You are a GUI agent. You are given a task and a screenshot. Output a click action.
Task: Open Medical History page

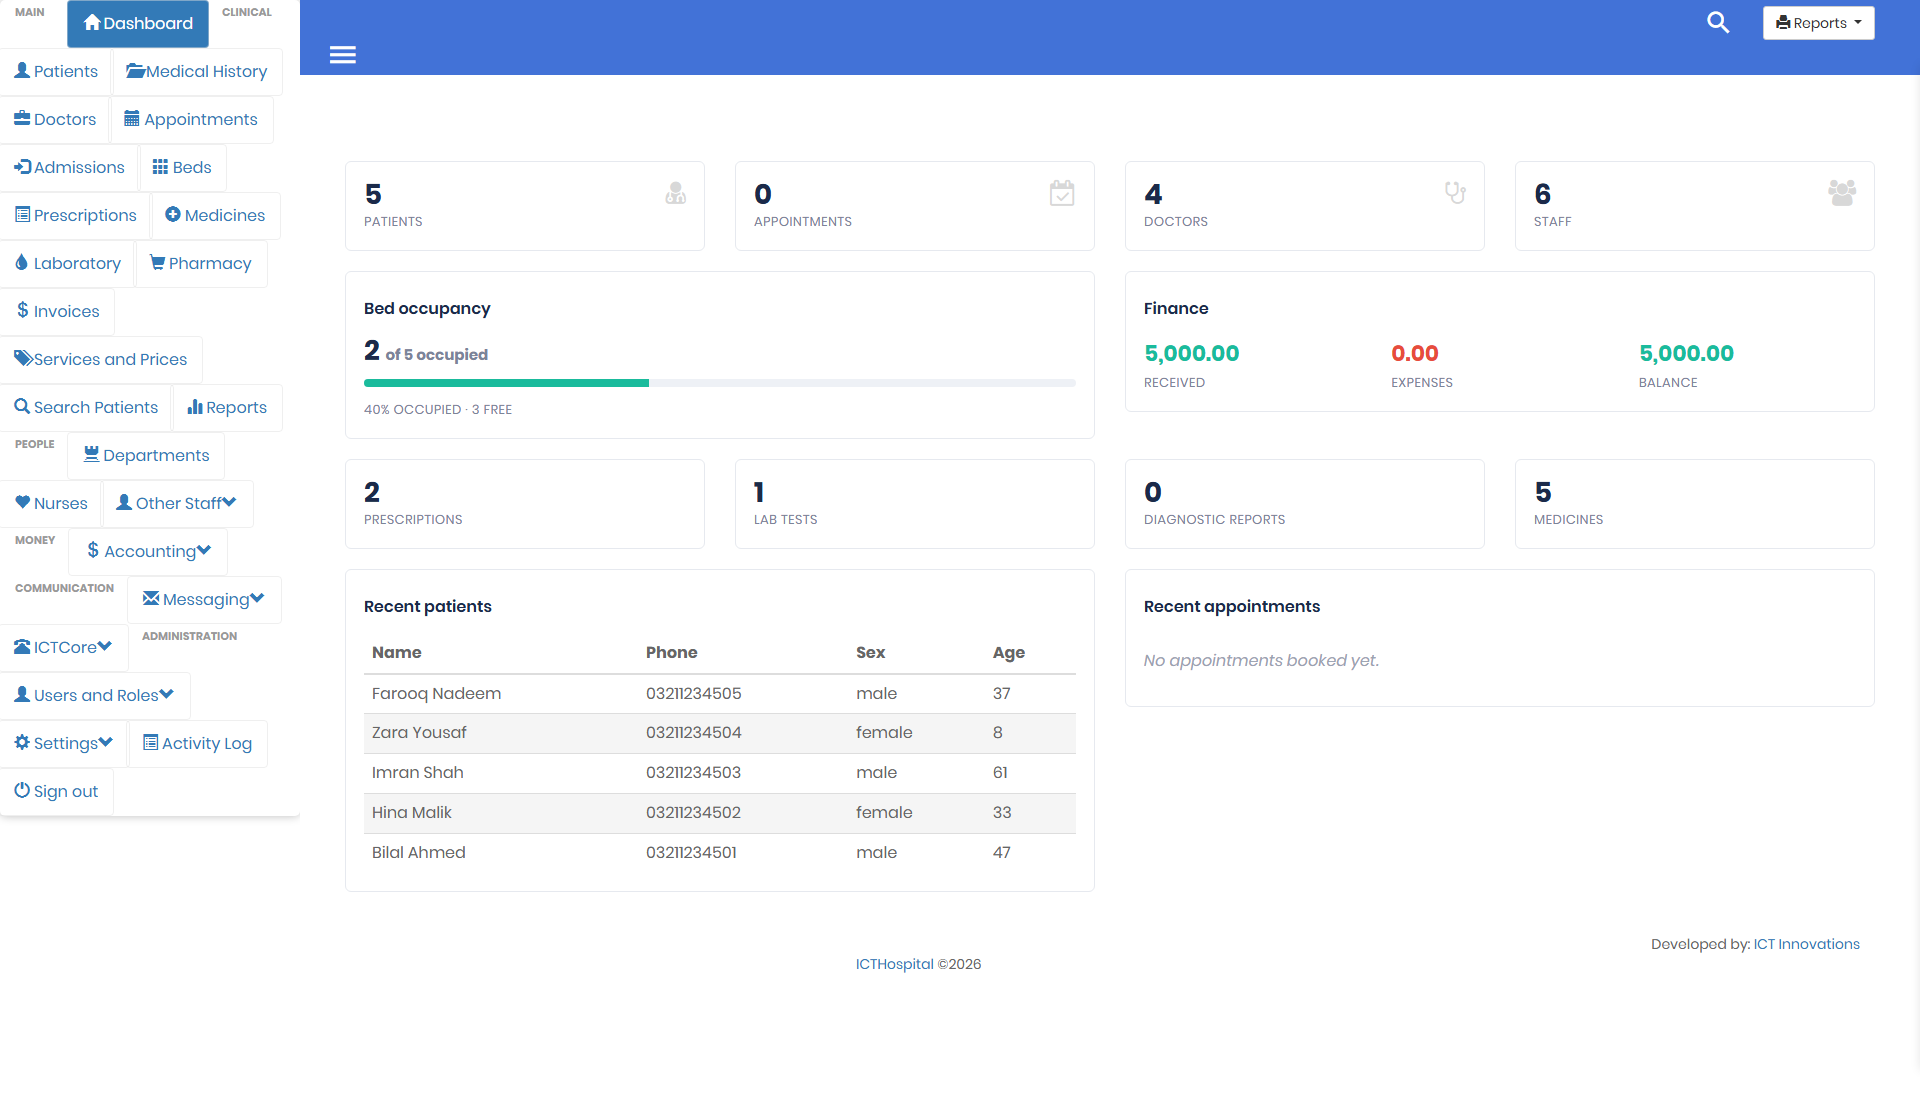197,71
